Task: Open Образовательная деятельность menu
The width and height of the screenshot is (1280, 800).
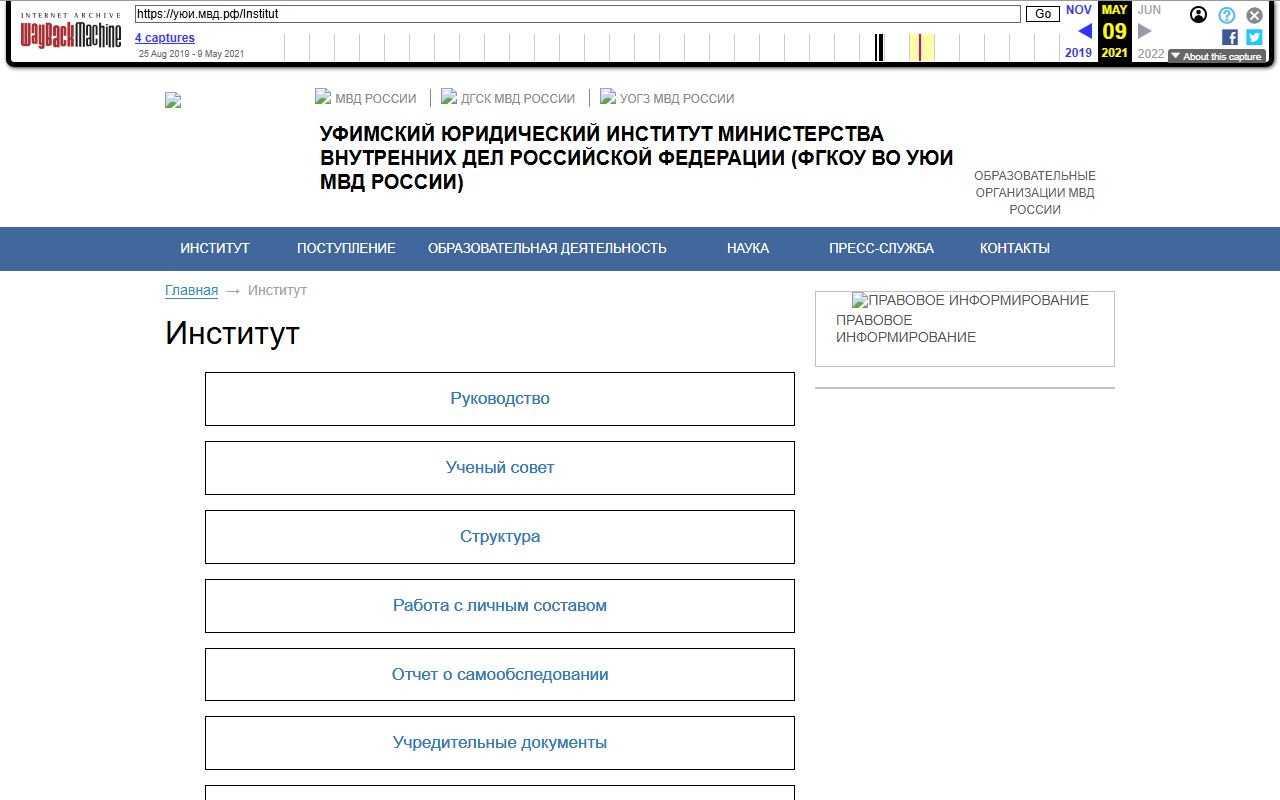Action: [547, 249]
